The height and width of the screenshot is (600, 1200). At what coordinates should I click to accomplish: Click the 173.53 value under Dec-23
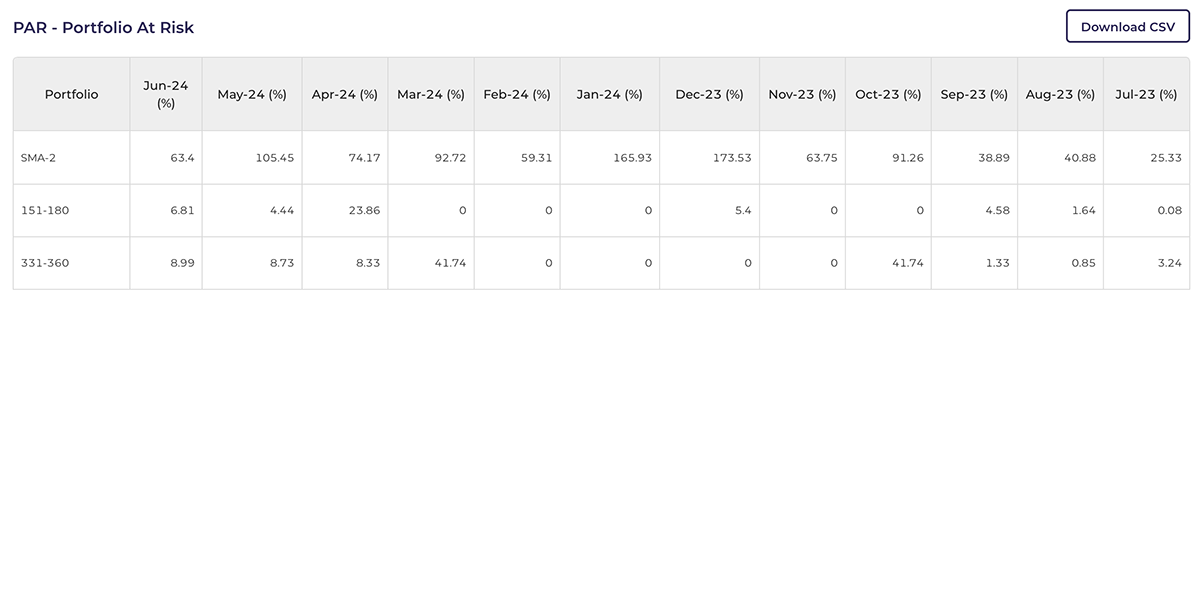coord(732,157)
